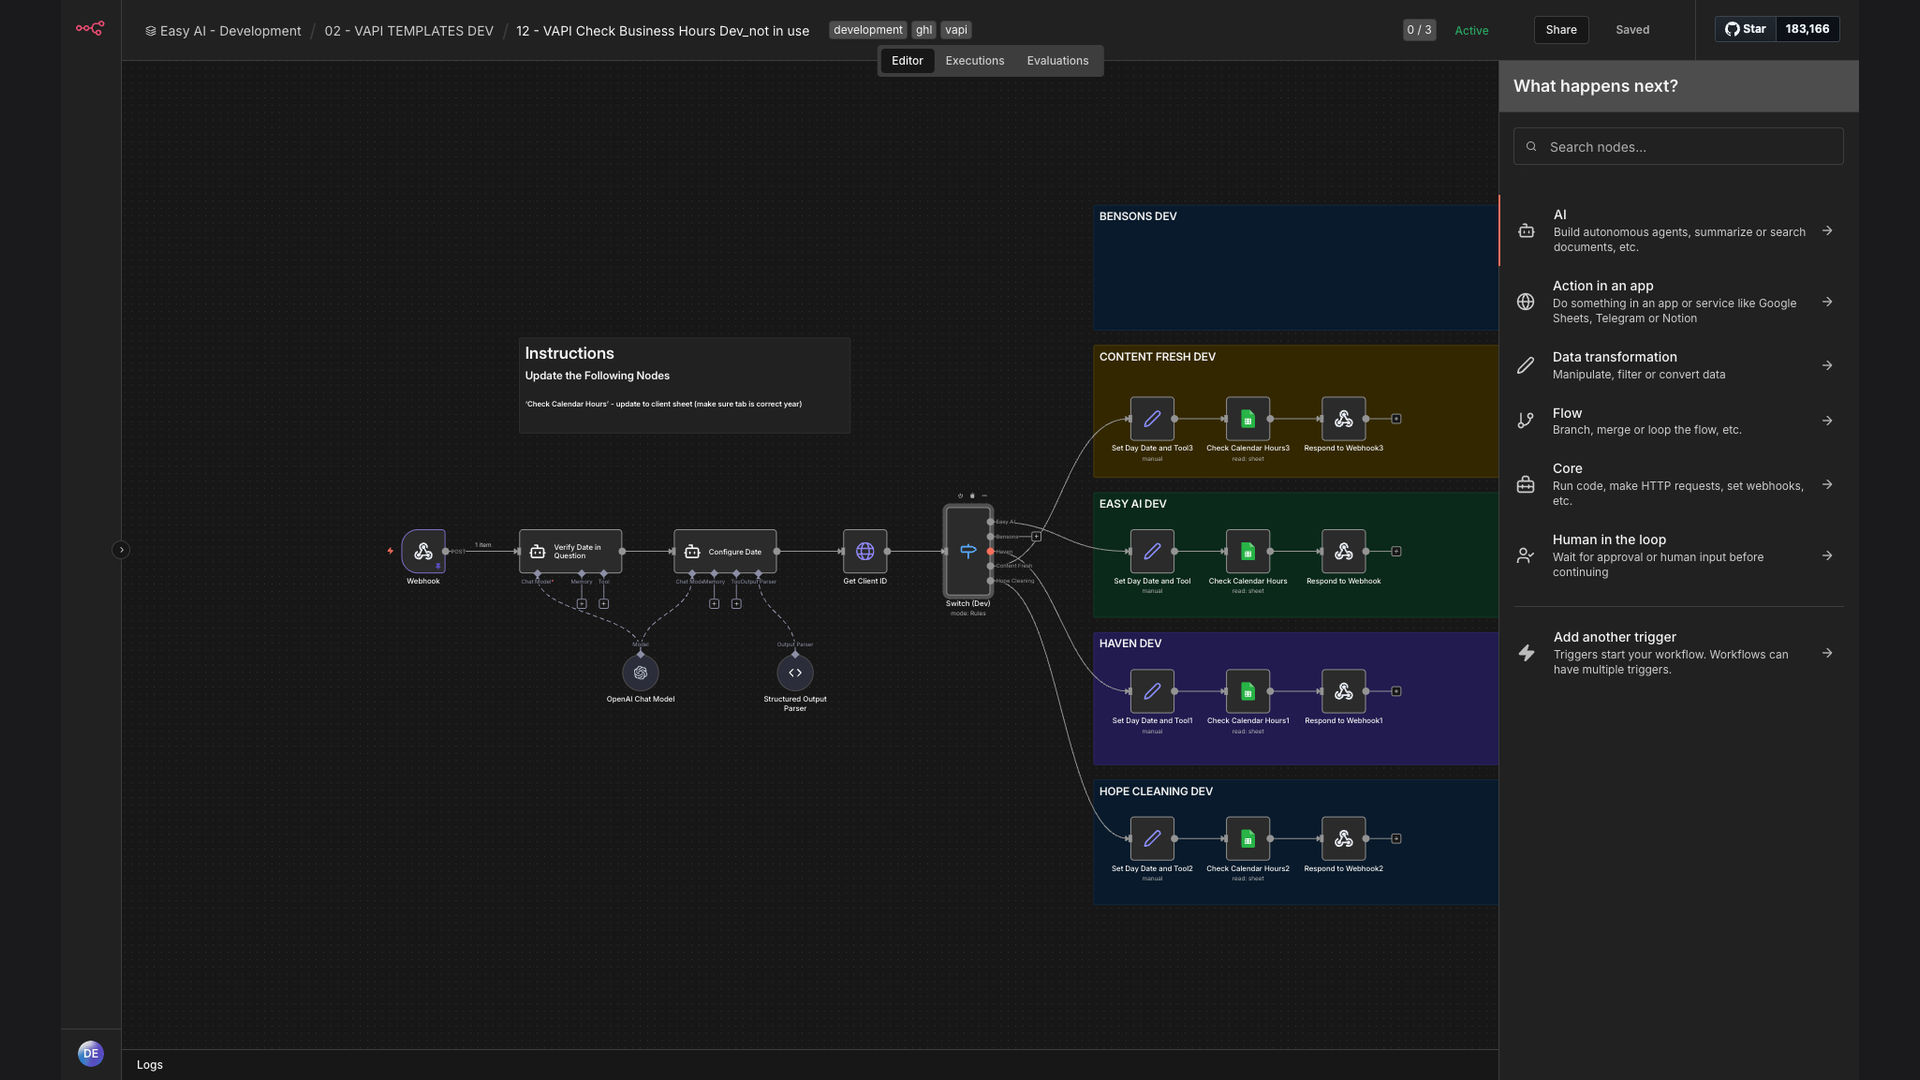Select the Check Calendar Hours sheet node

tap(1248, 551)
